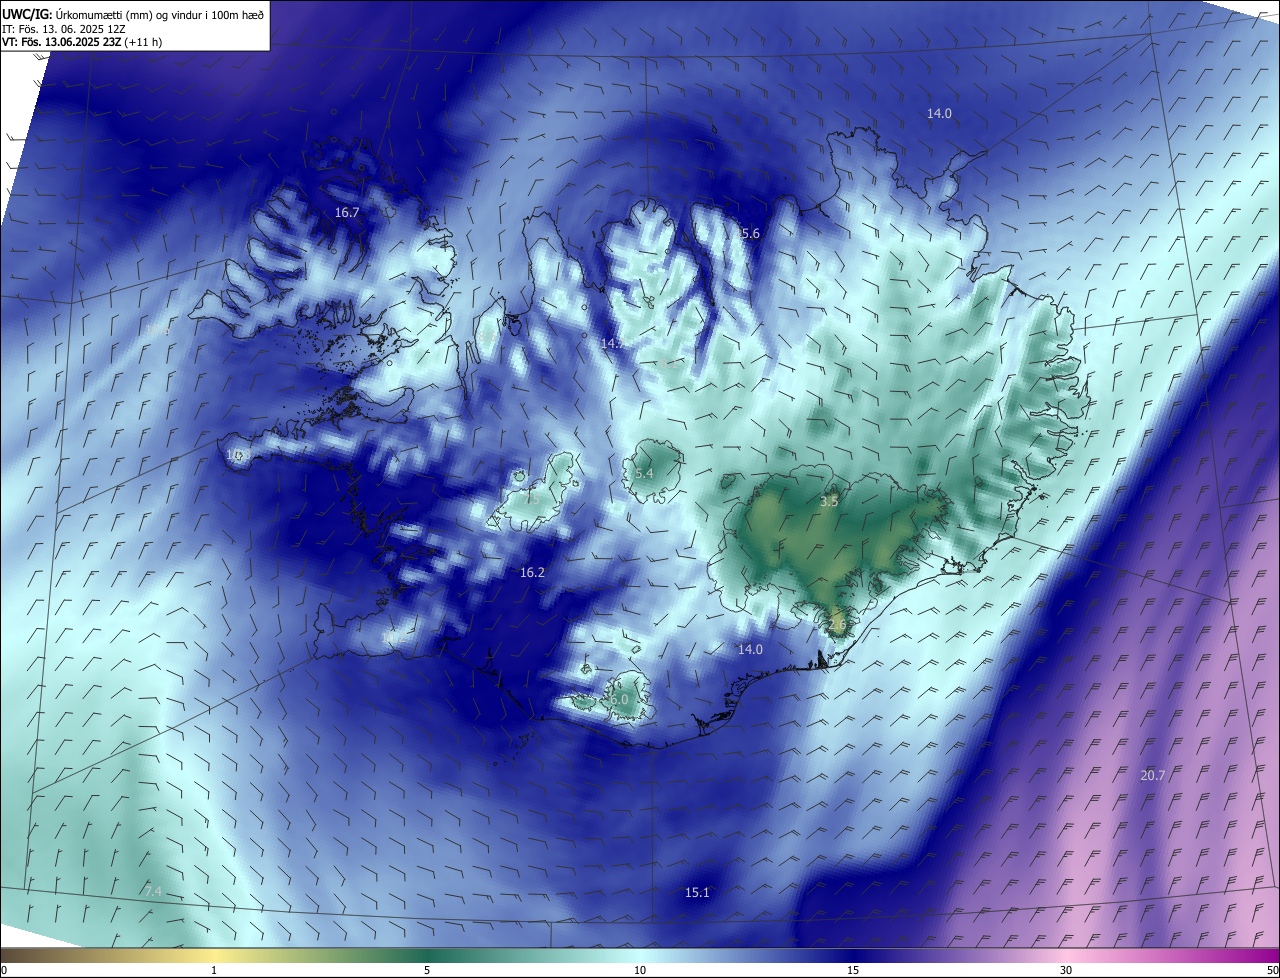Screen dimensions: 1280x978
Task: Click the 6.0 value on the southern glacier
Action: pyautogui.click(x=619, y=700)
